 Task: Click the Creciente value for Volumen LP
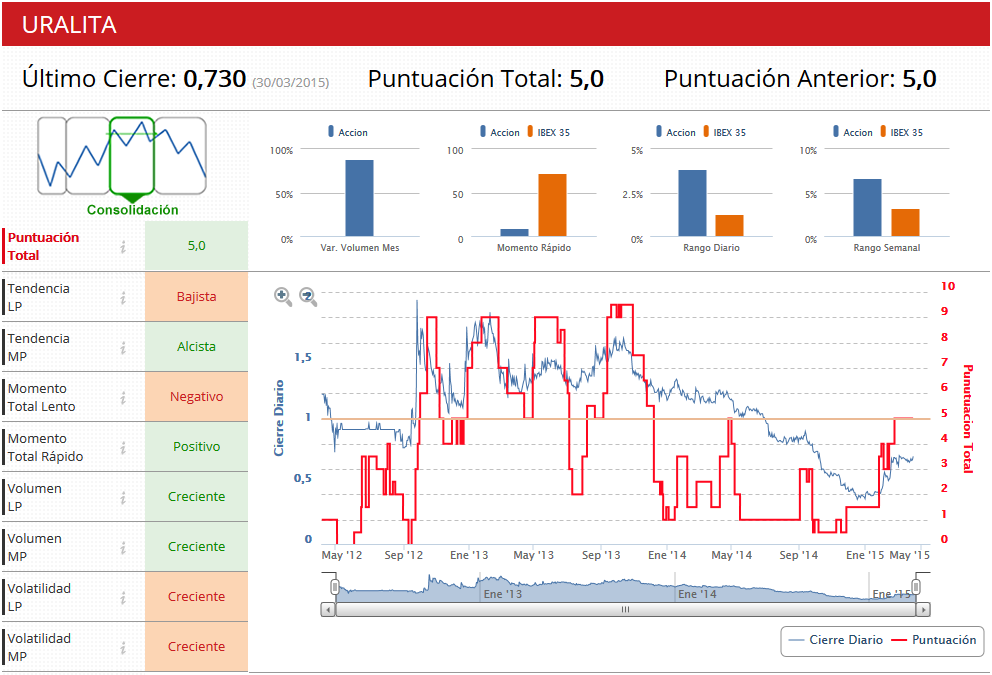pyautogui.click(x=196, y=497)
